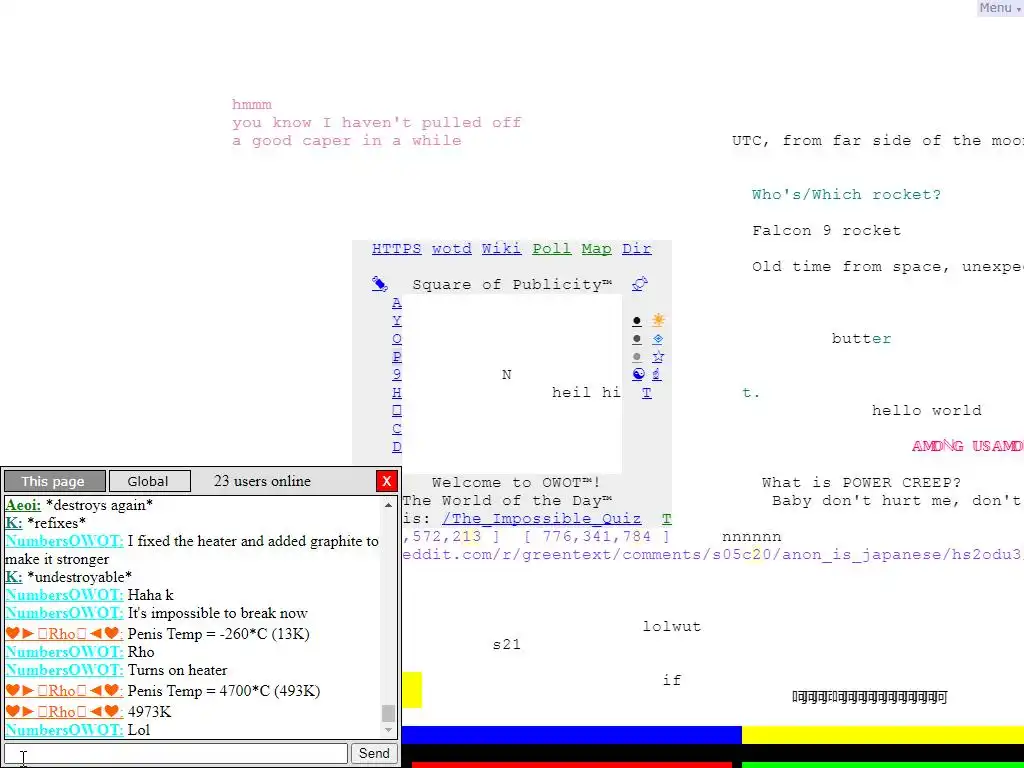Click the blue candy icon beside Square of Publicity

tap(379, 284)
